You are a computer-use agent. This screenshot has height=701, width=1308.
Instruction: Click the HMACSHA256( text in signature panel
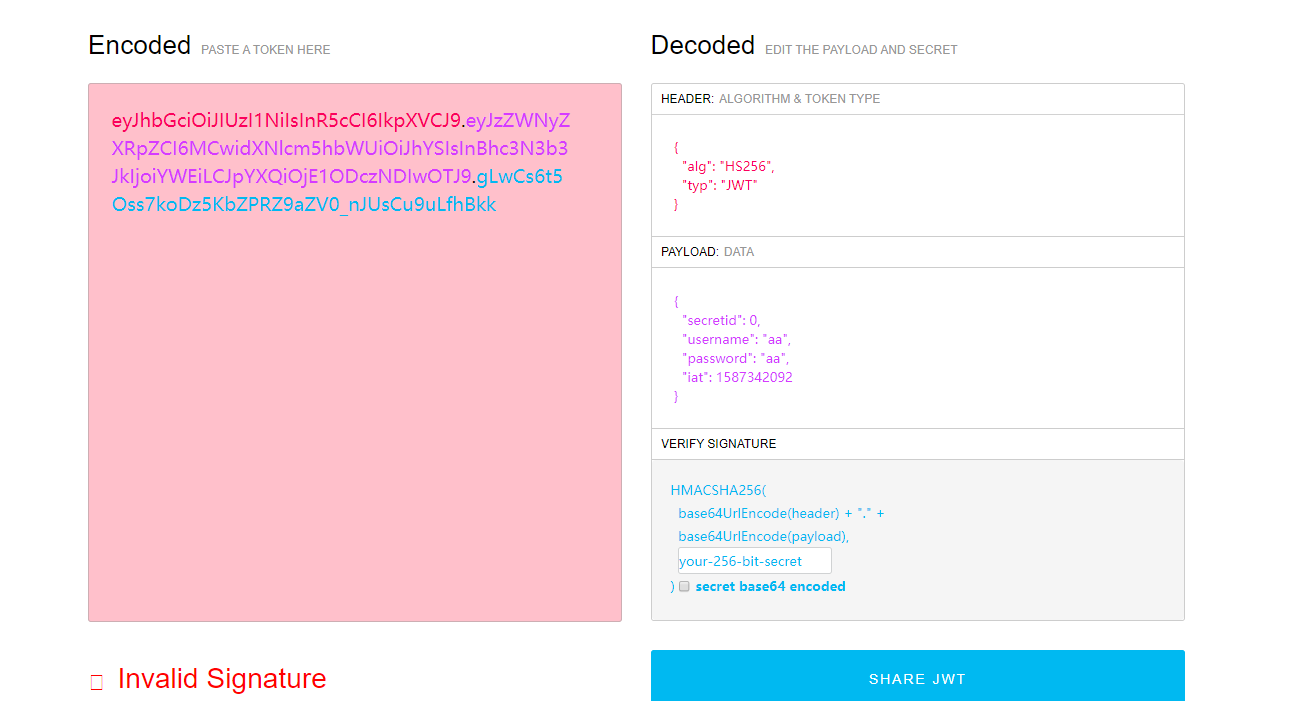(718, 491)
